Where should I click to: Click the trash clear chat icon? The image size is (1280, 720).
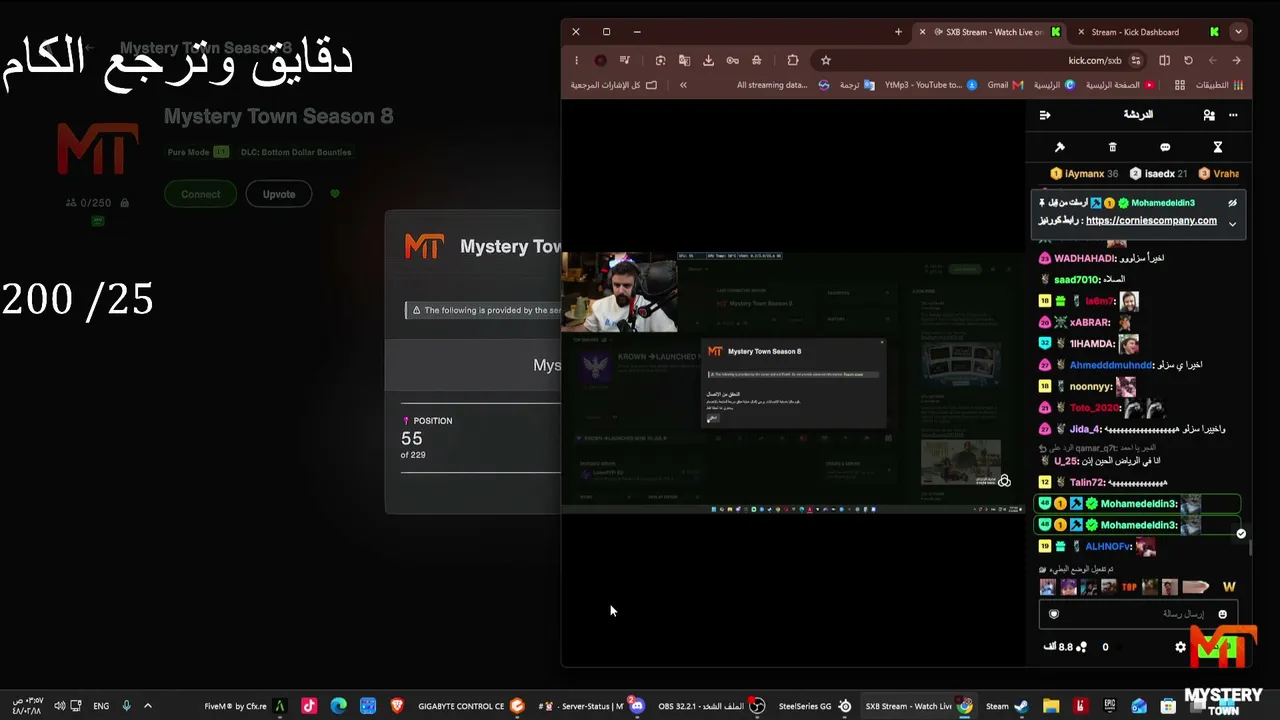(x=1112, y=147)
